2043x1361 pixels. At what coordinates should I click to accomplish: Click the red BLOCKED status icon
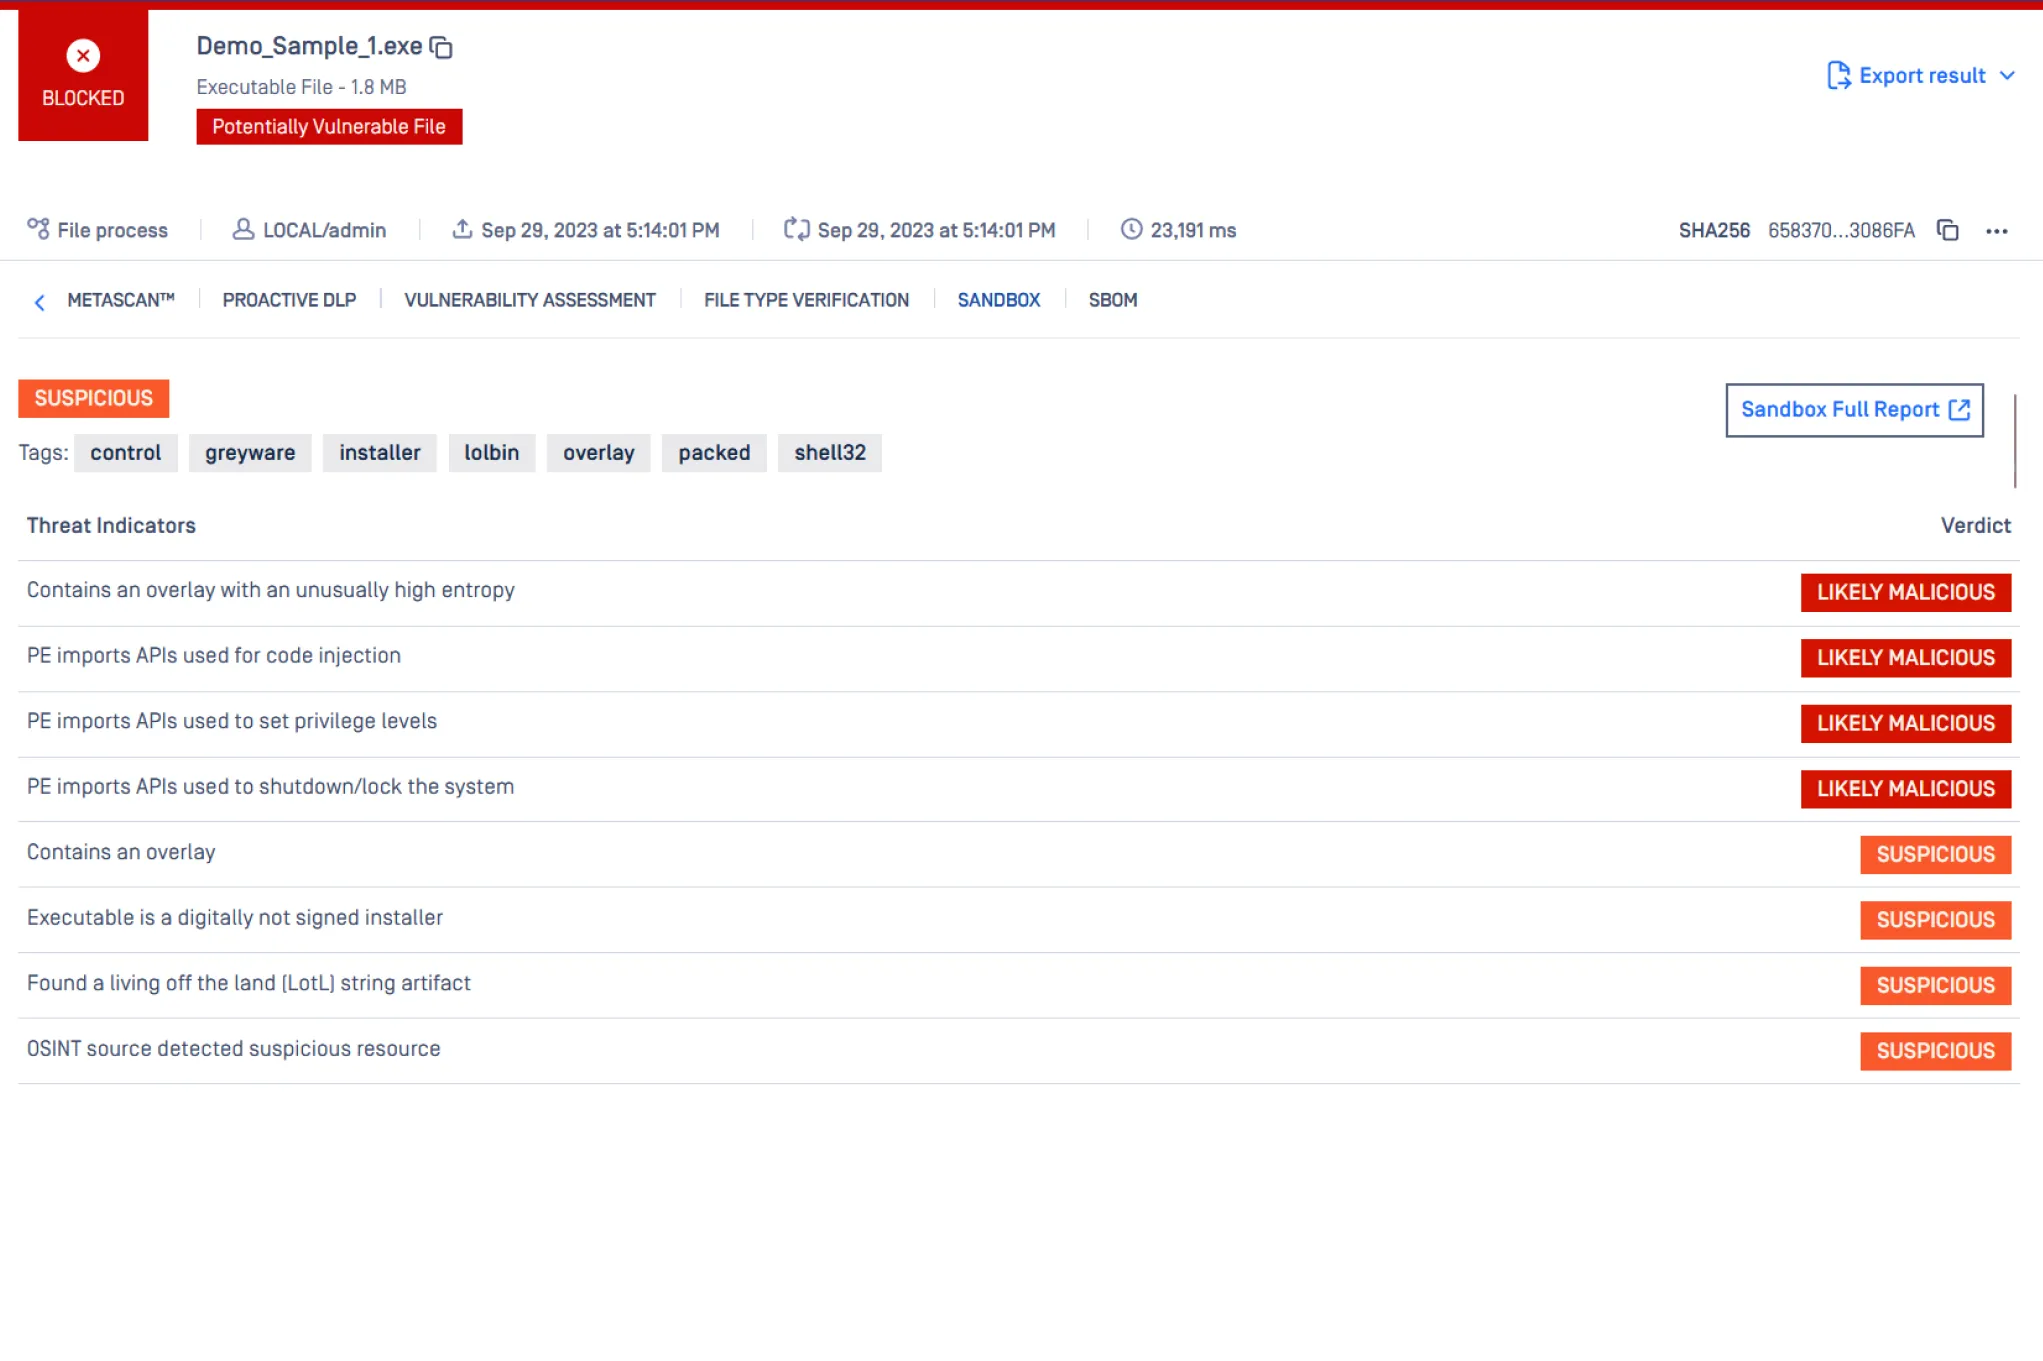tap(83, 56)
